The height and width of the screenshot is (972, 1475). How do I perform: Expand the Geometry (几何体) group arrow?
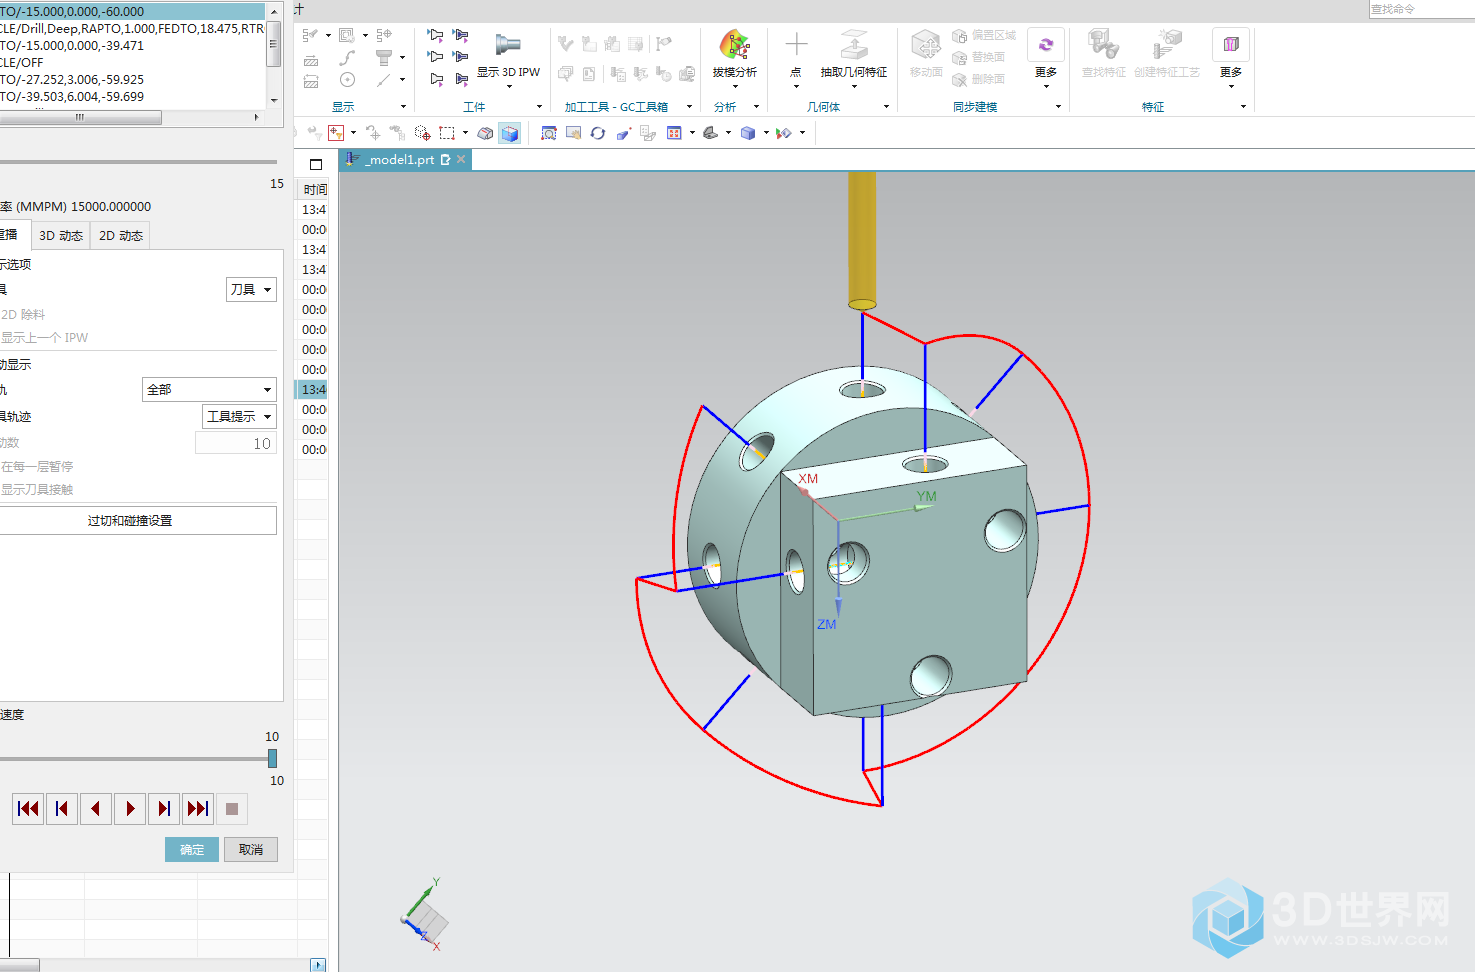[886, 107]
